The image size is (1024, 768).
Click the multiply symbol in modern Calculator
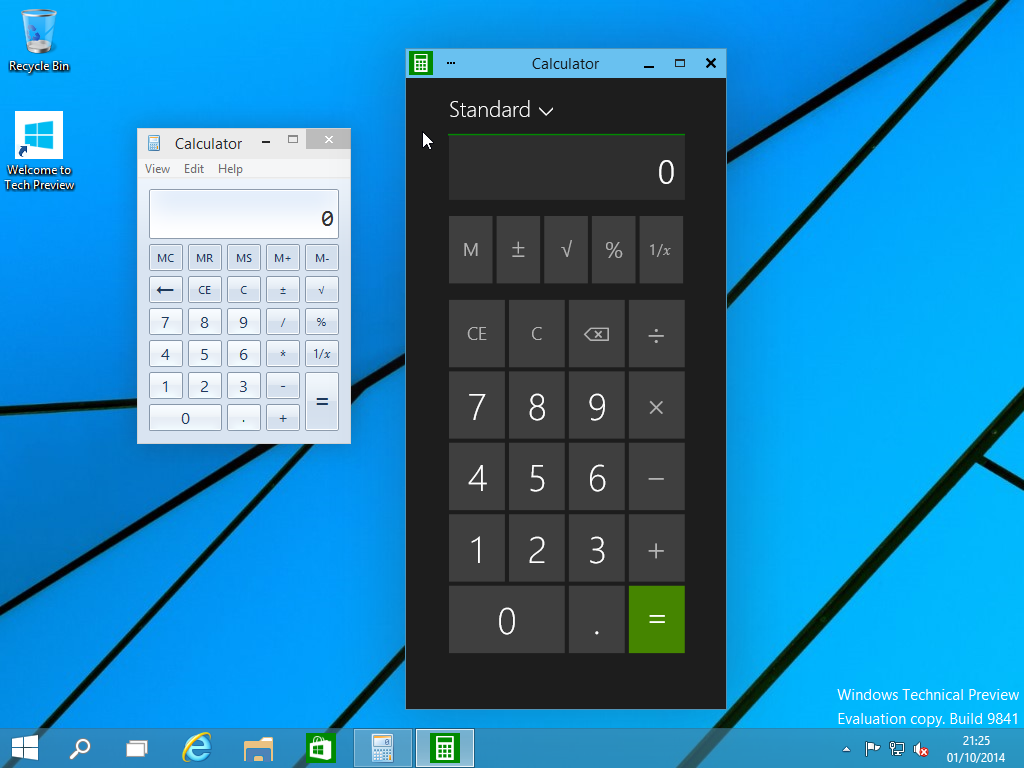pyautogui.click(x=656, y=406)
